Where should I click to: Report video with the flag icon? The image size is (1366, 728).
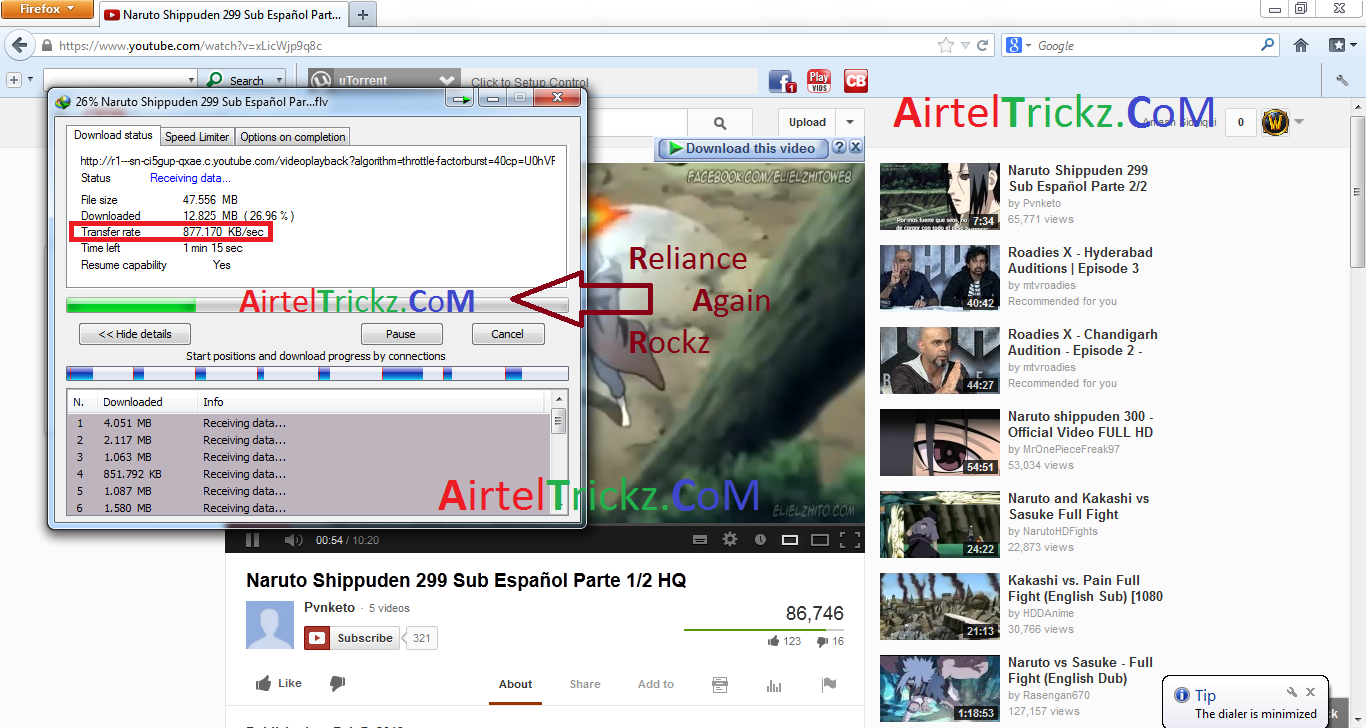click(x=828, y=685)
